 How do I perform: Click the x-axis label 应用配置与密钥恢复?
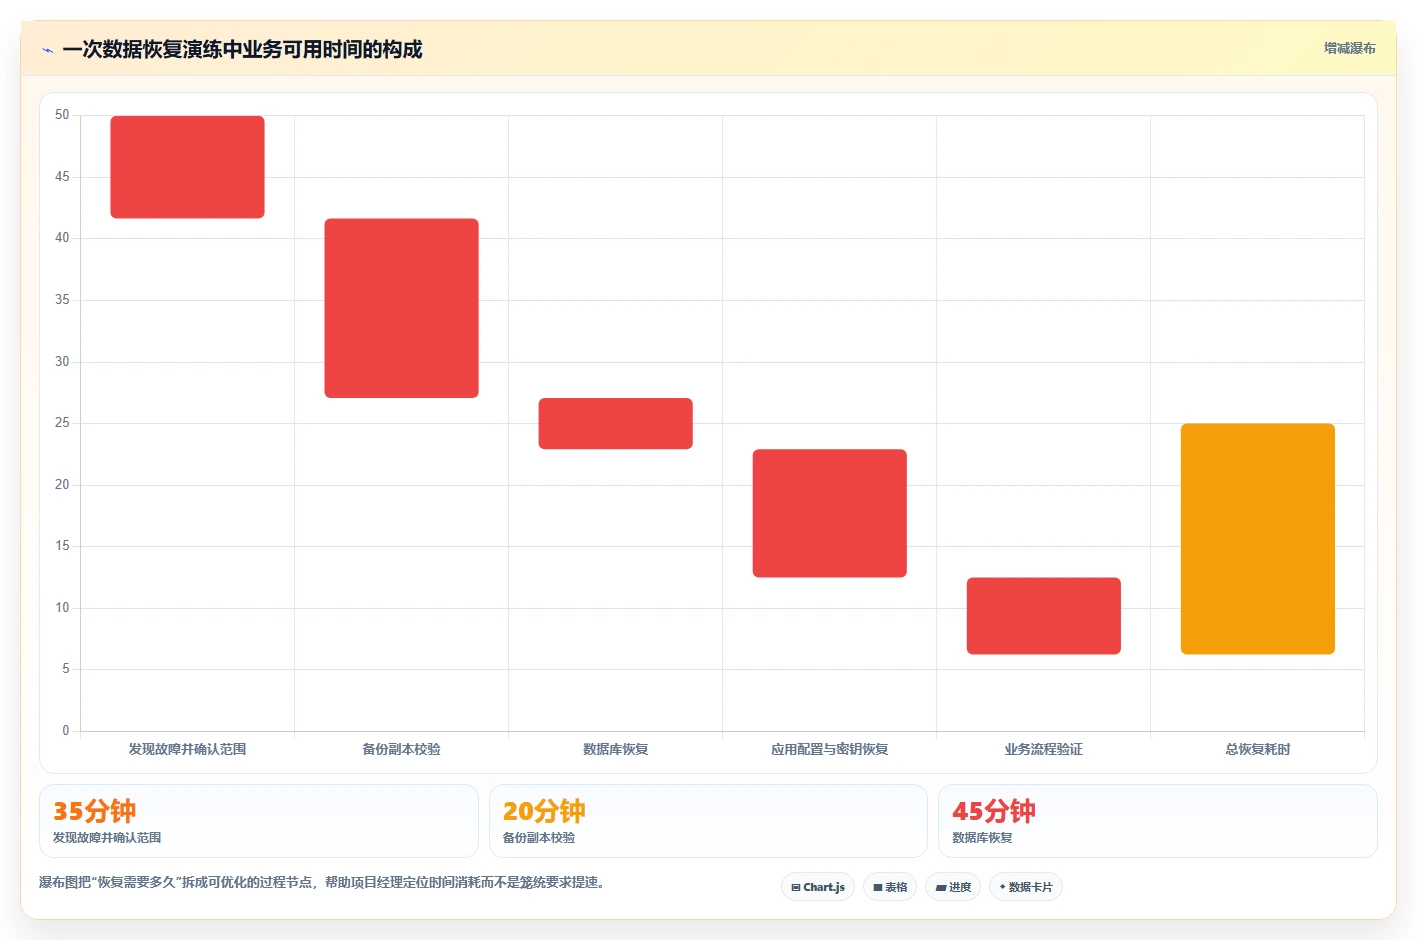click(829, 749)
